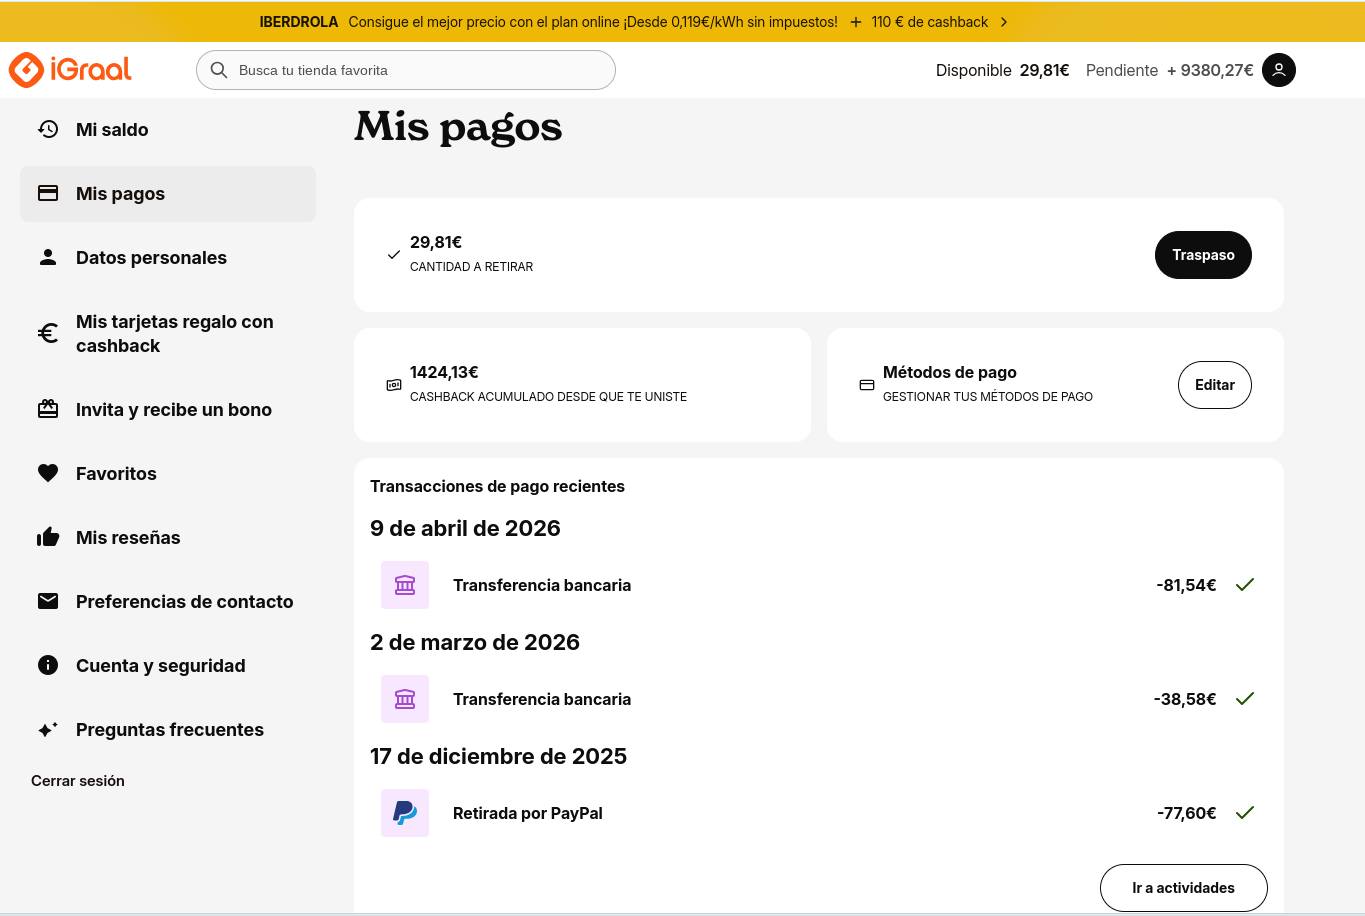Click the Datos personales person icon

[47, 257]
